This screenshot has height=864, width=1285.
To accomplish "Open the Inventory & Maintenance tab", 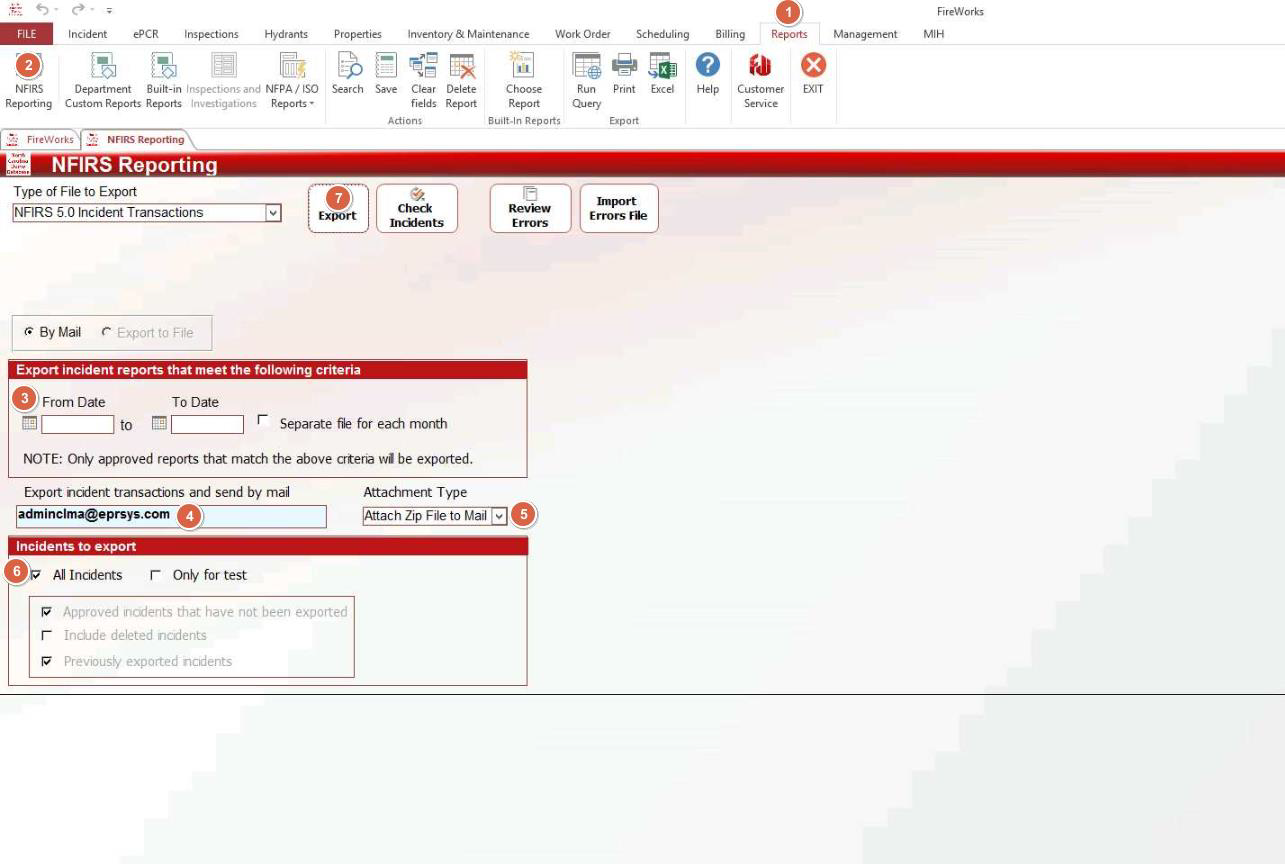I will point(468,34).
